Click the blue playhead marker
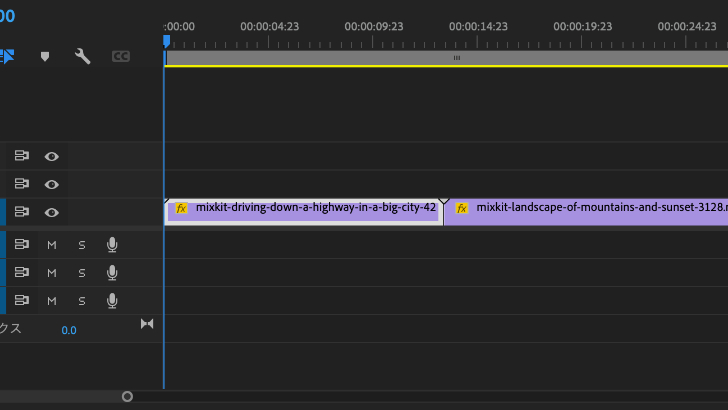This screenshot has width=728, height=410. (x=166, y=42)
